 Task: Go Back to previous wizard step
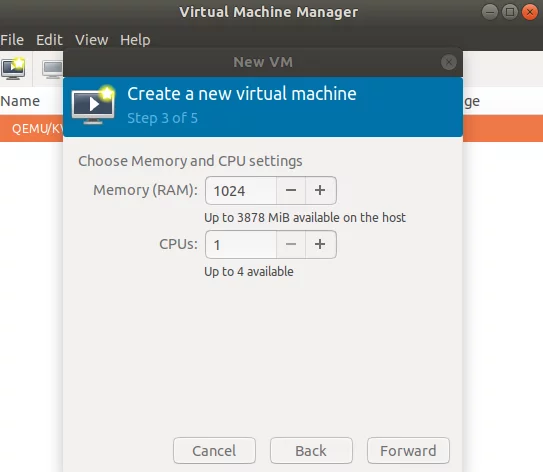coord(311,451)
